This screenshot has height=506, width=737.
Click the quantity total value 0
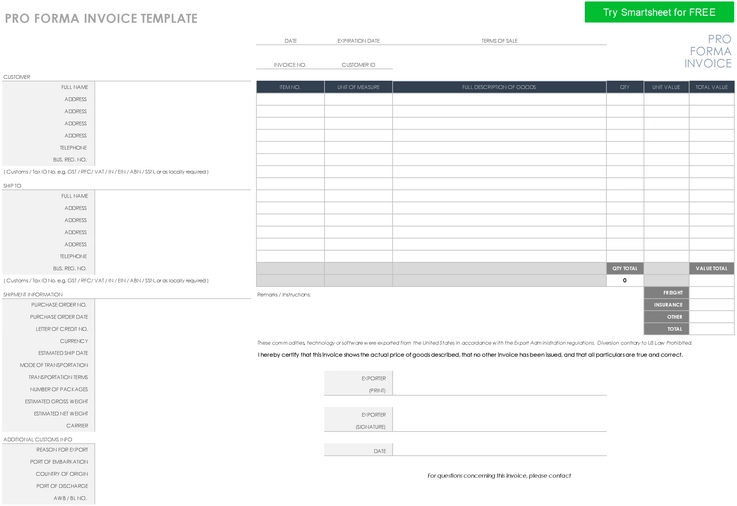625,280
